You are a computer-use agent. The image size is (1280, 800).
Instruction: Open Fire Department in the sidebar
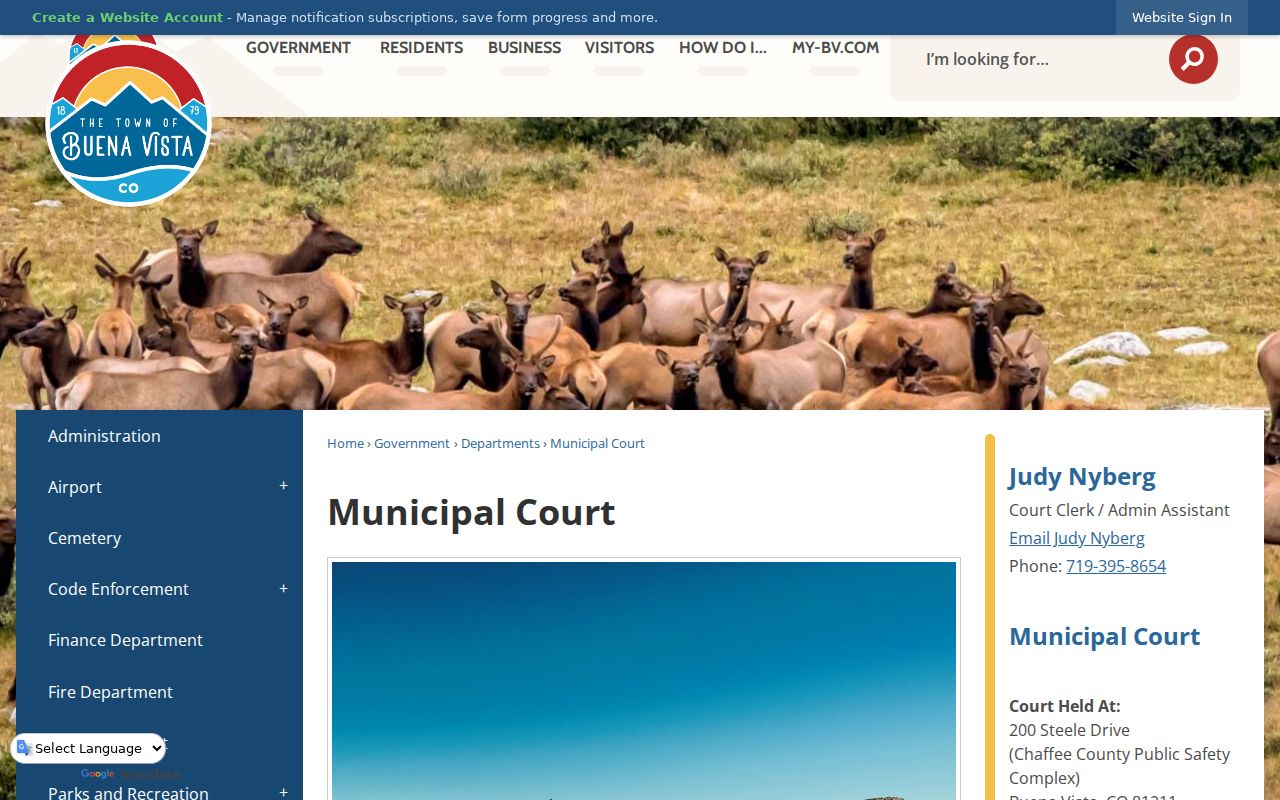tap(110, 692)
